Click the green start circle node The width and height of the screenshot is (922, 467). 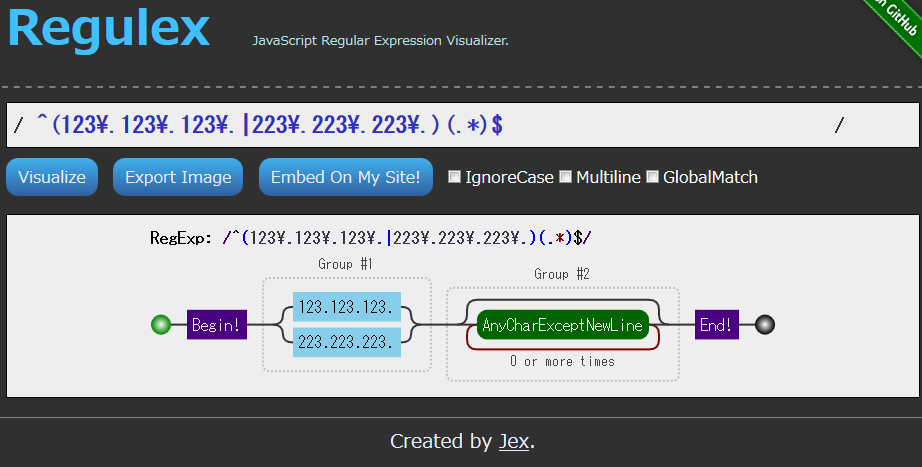[x=161, y=325]
